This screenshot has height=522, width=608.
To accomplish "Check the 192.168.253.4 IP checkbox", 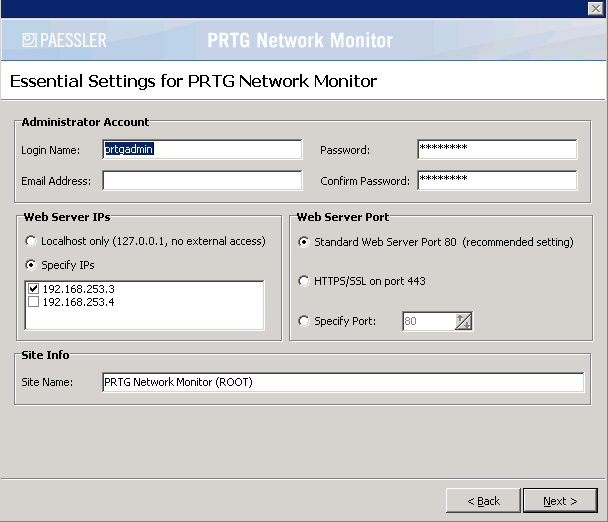I will 34,302.
